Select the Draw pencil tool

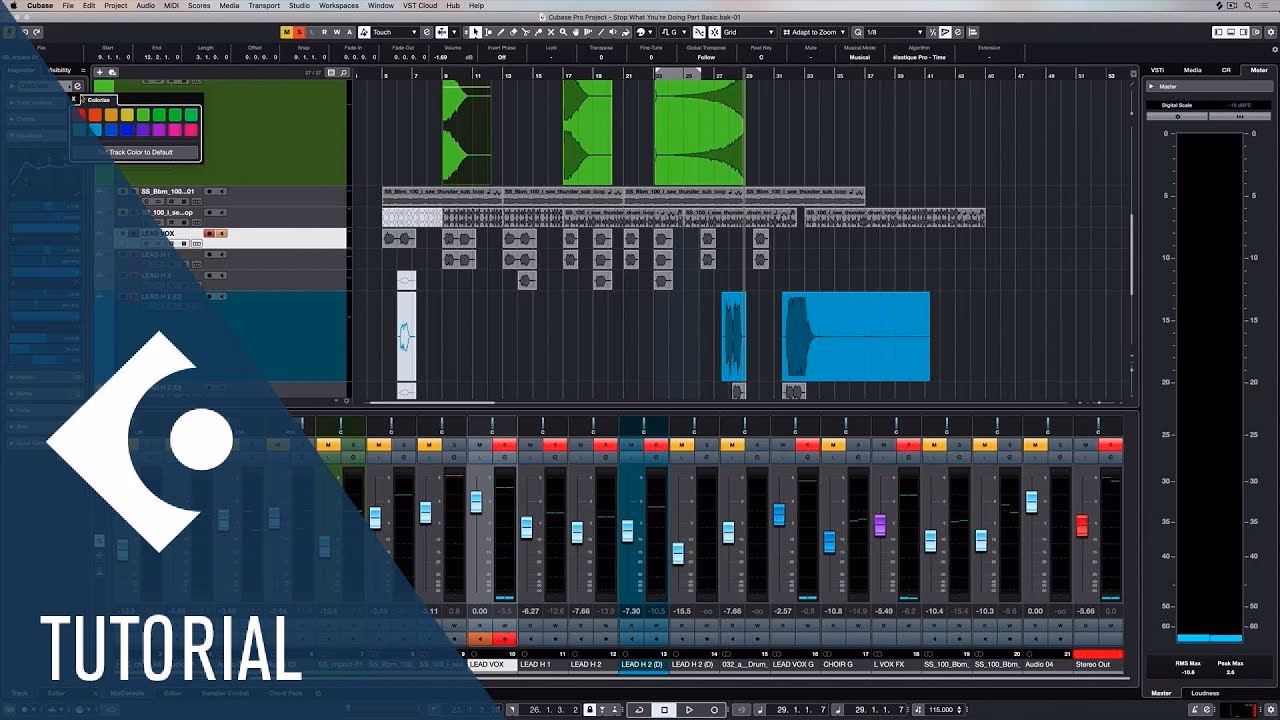click(500, 32)
